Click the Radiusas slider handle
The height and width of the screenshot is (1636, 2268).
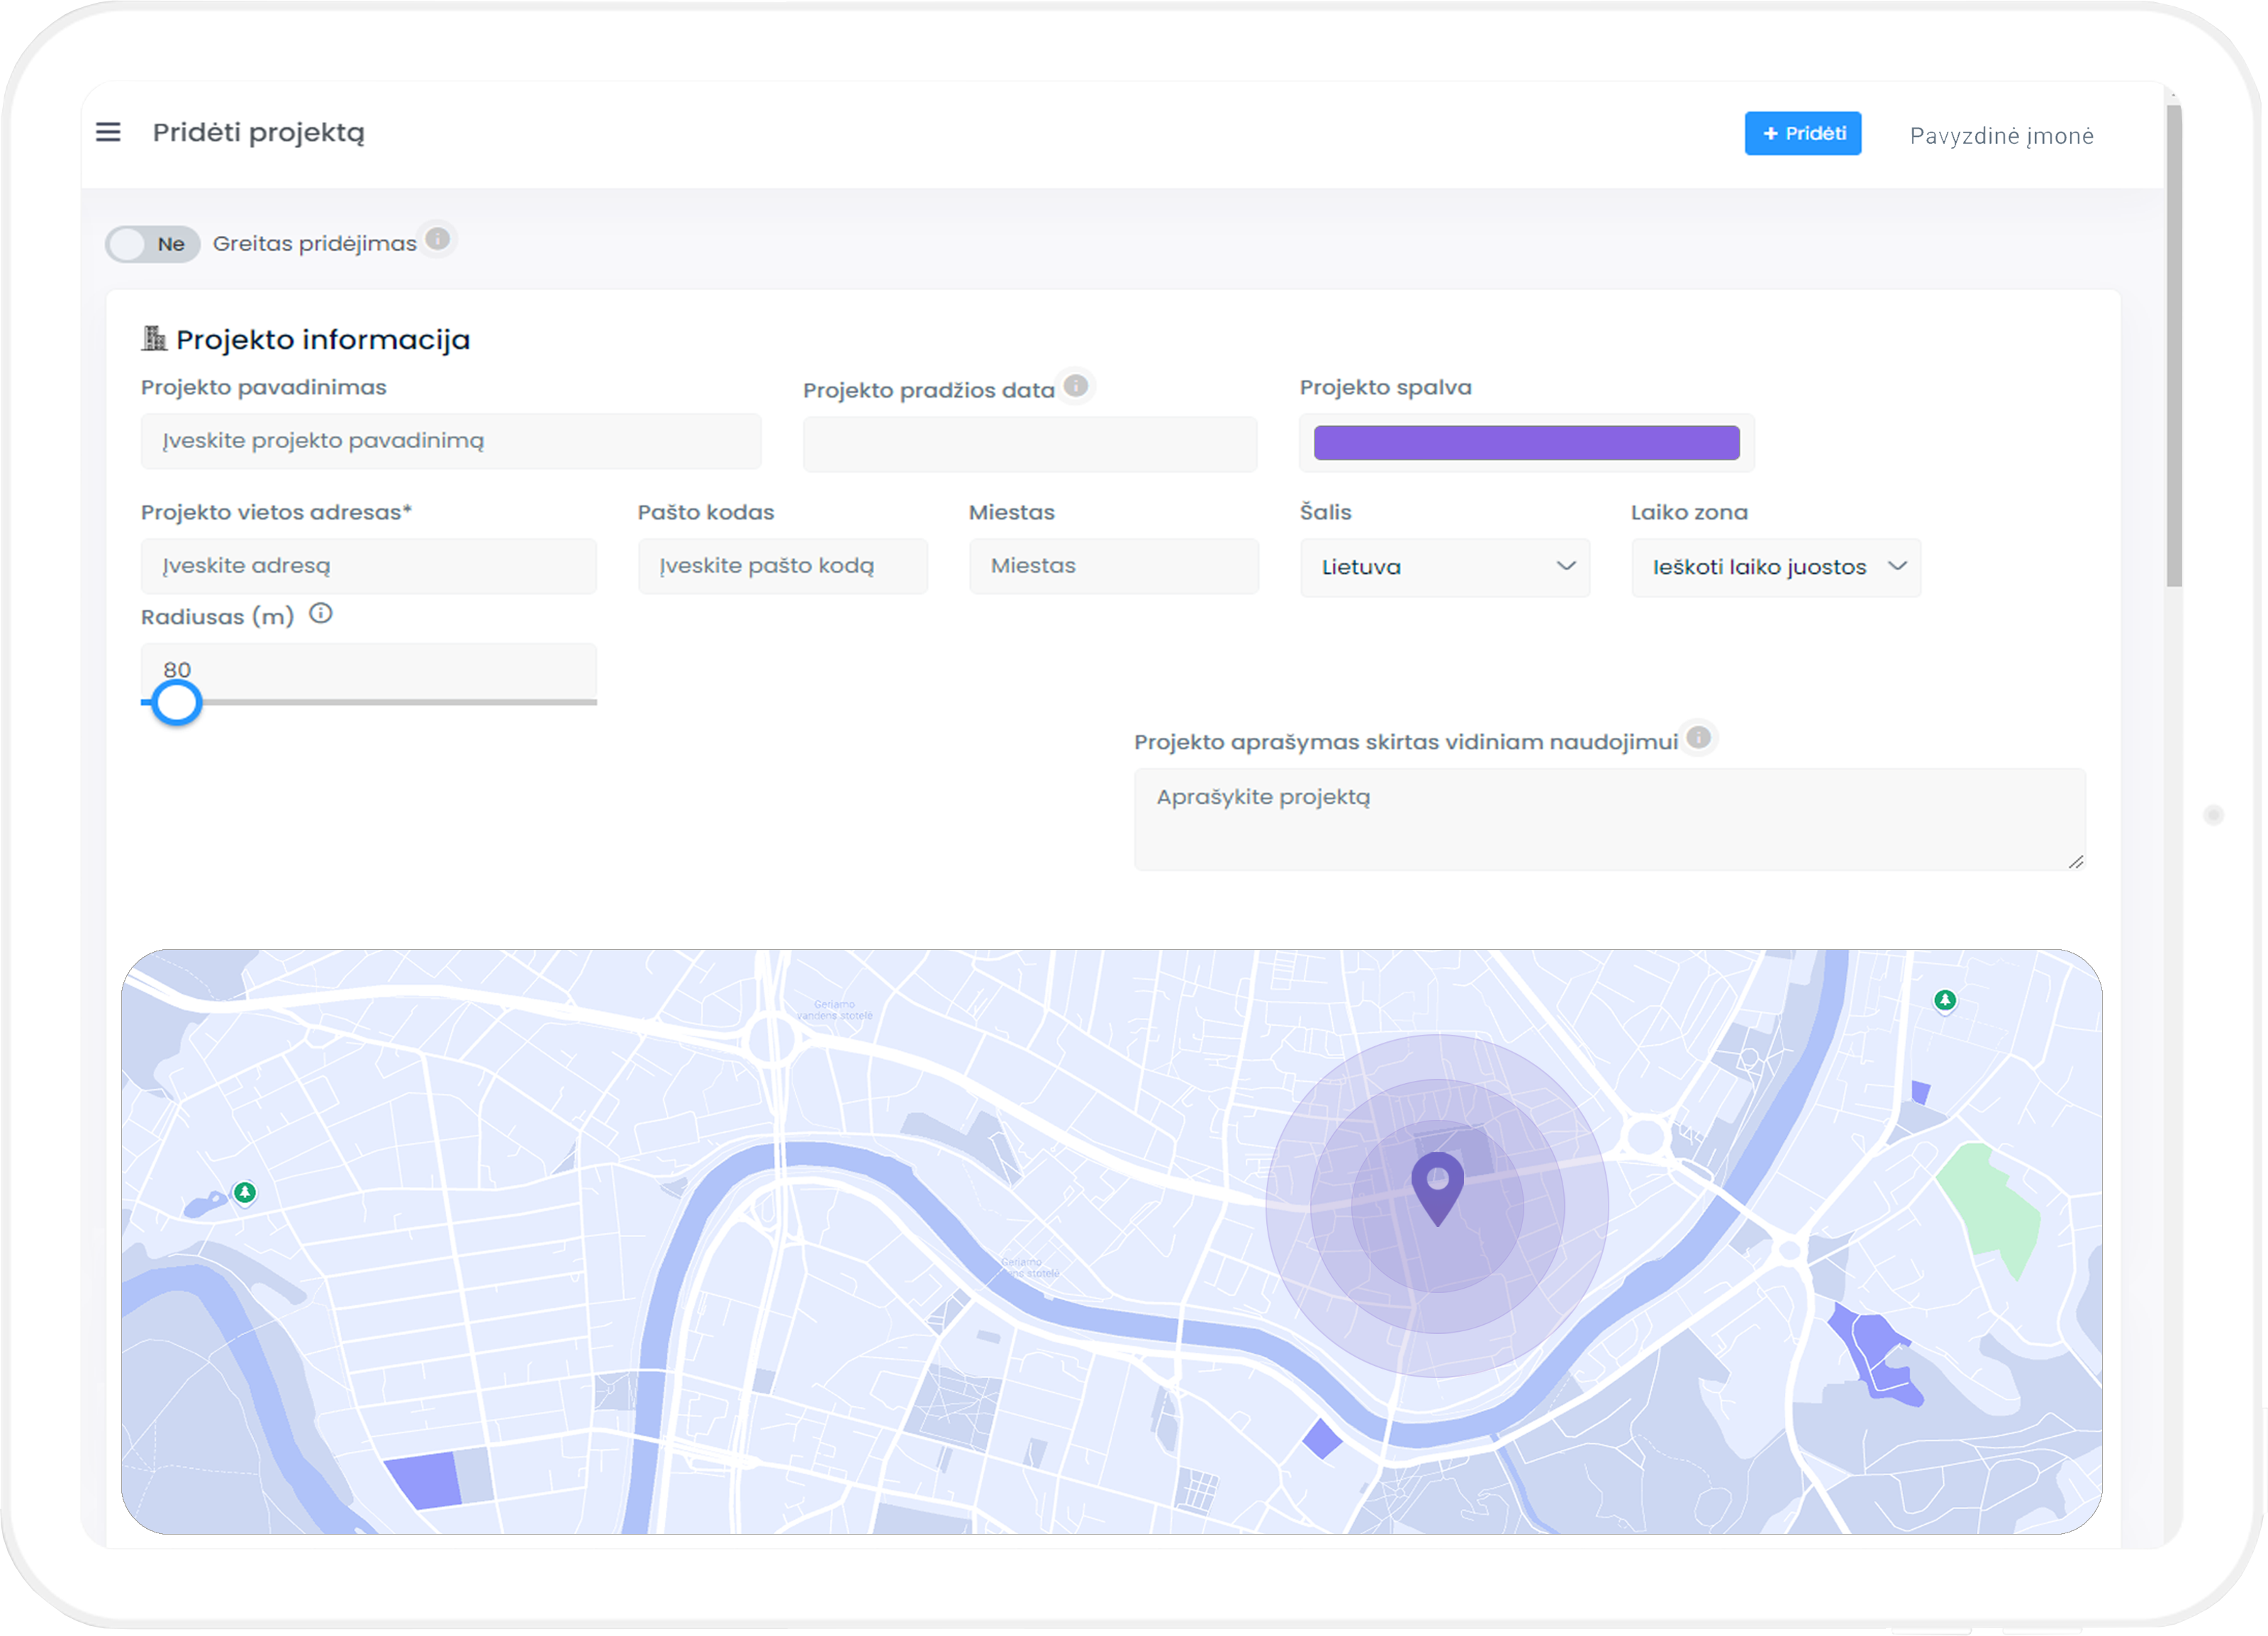(177, 703)
